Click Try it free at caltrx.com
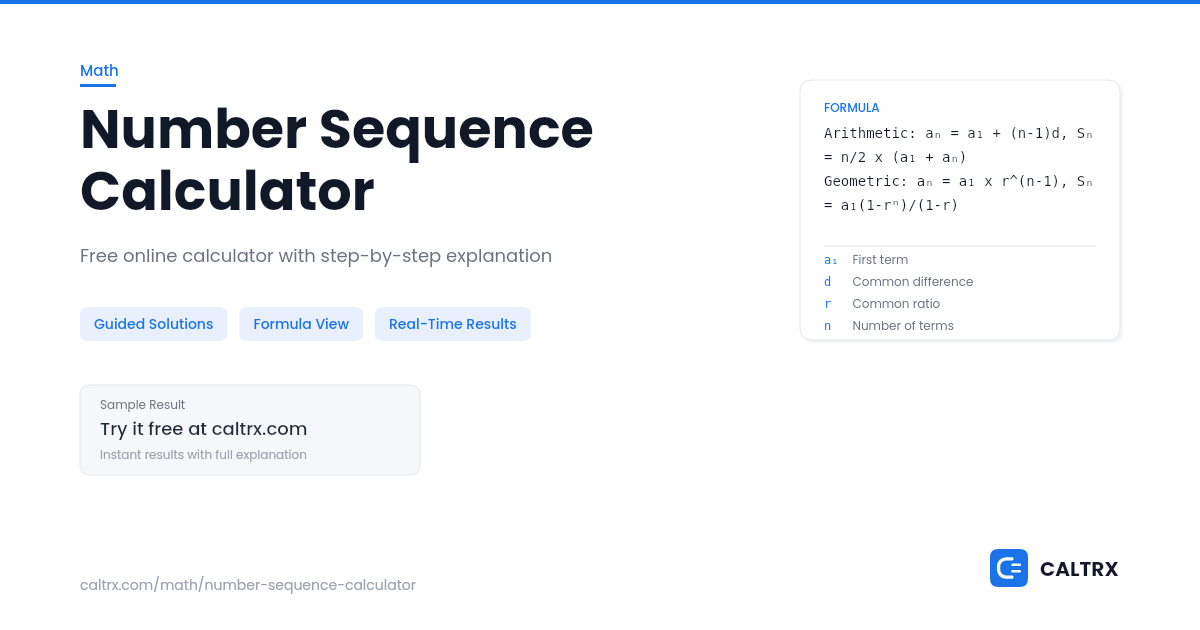Screen dimensions: 1200x630 click(x=203, y=429)
